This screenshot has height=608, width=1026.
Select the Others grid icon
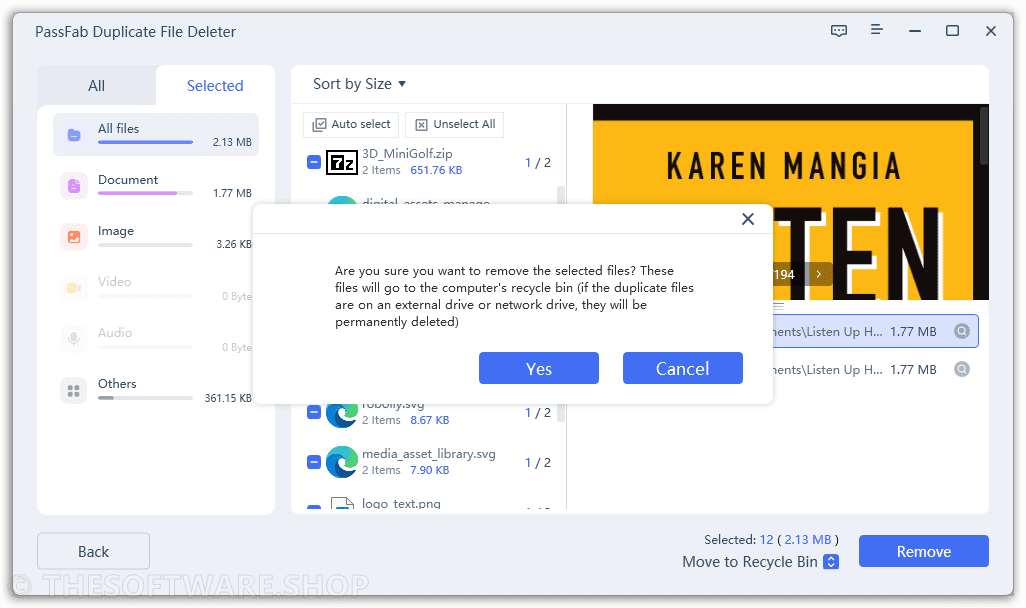point(74,391)
